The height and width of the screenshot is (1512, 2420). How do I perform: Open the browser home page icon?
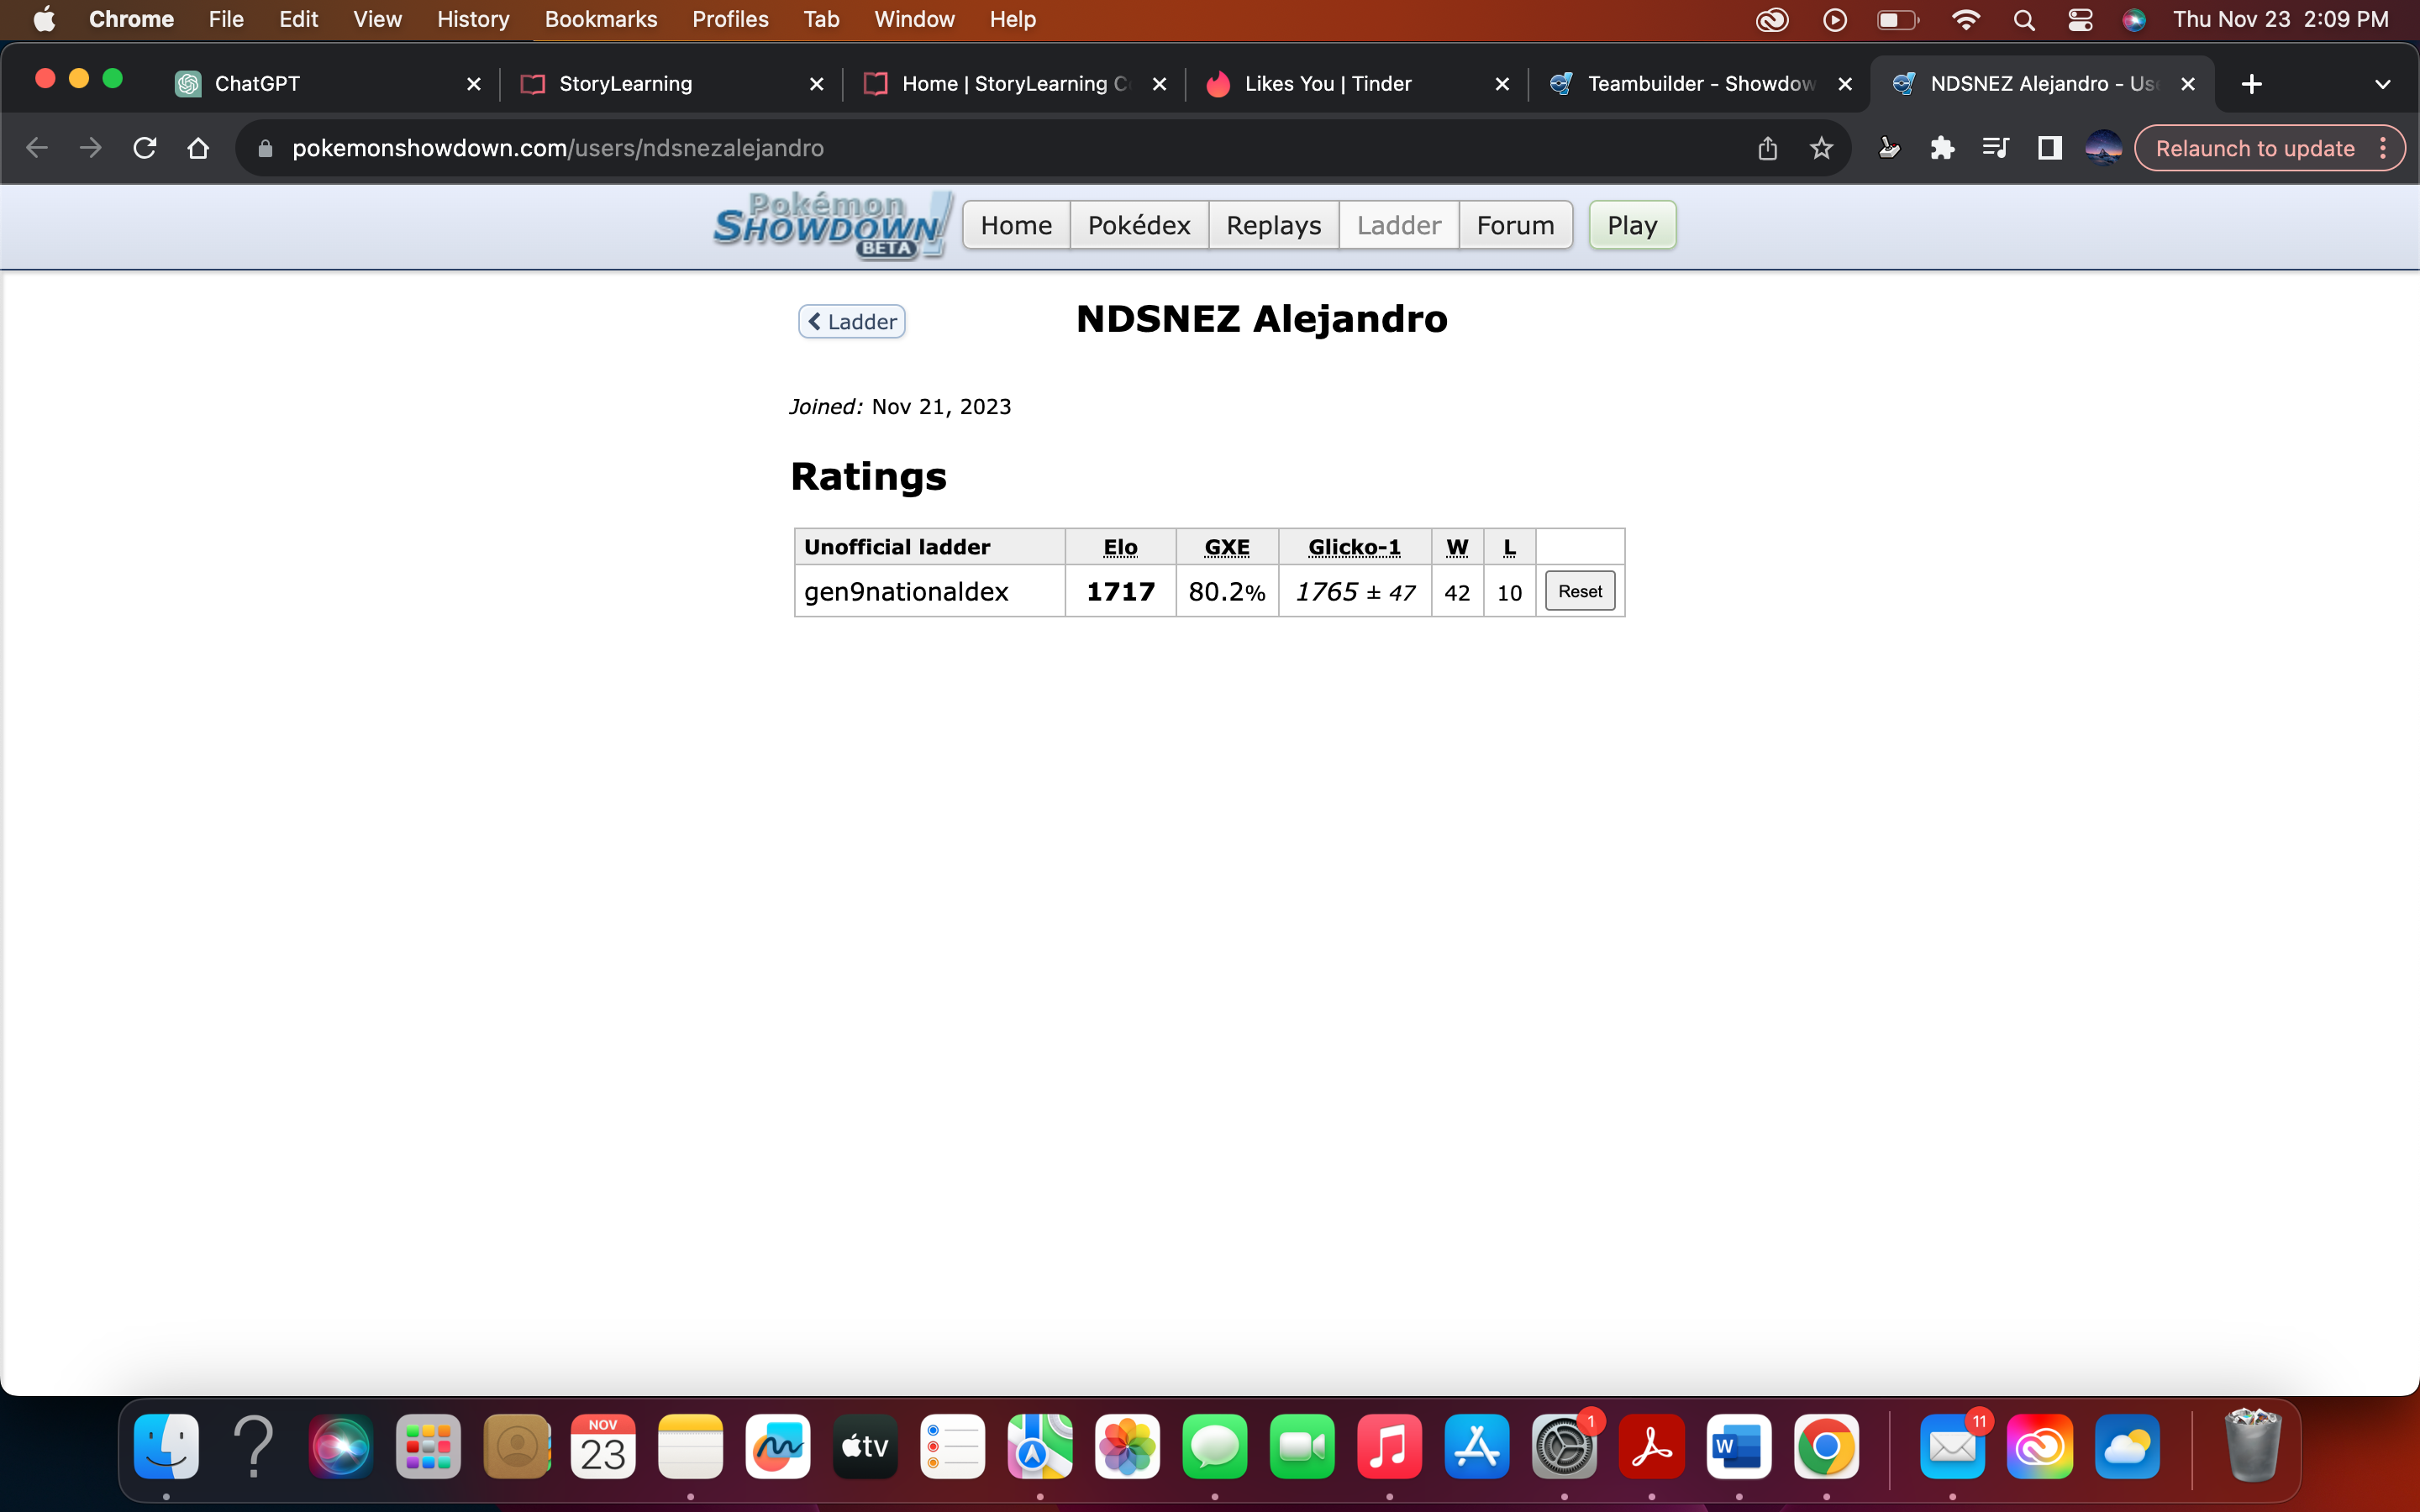[198, 148]
